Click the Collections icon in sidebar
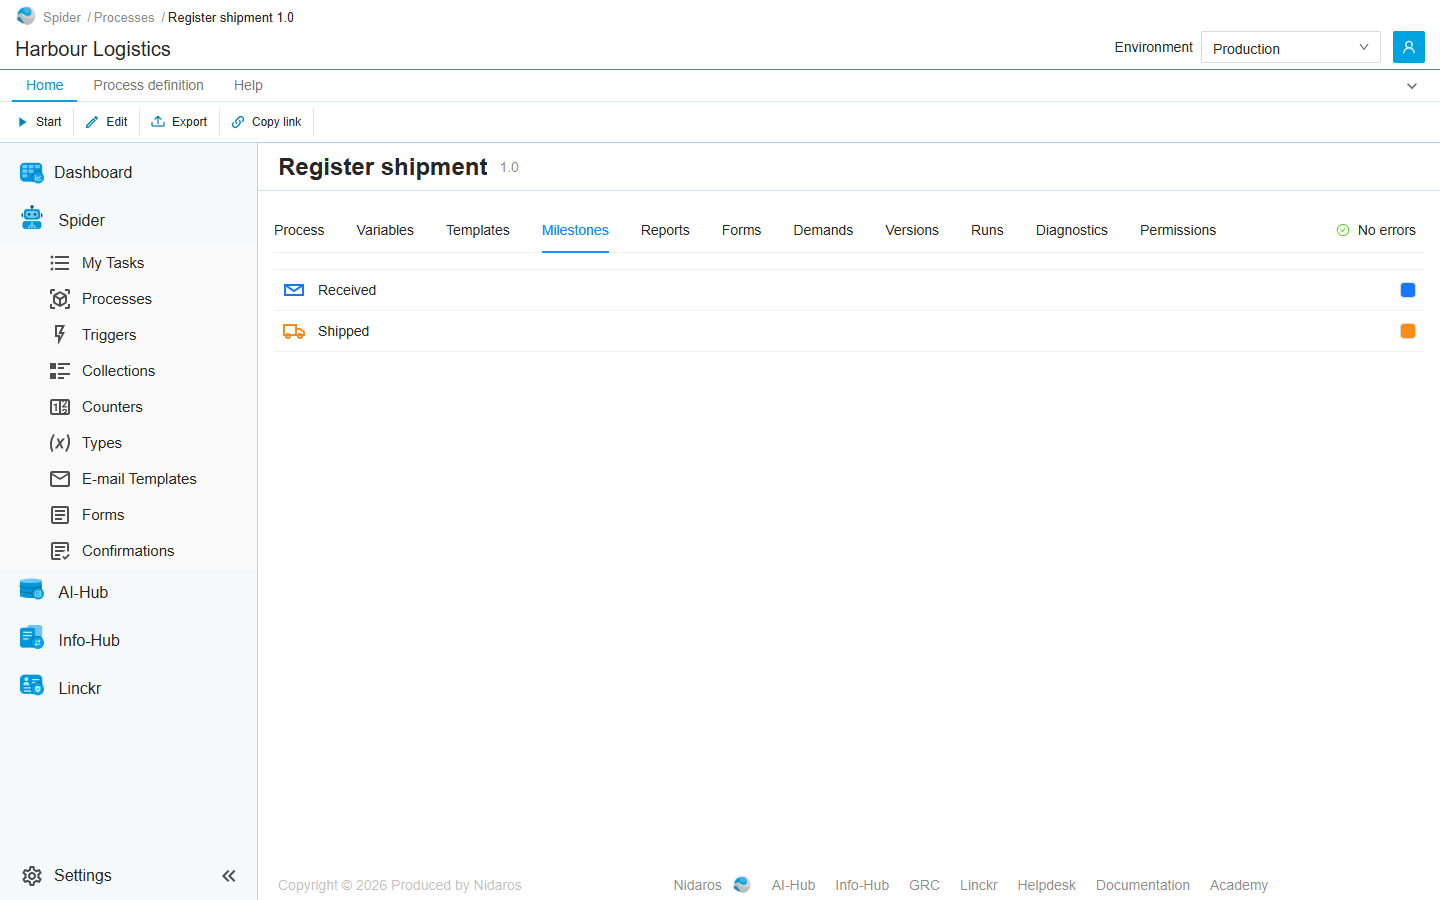1440x900 pixels. coord(60,371)
